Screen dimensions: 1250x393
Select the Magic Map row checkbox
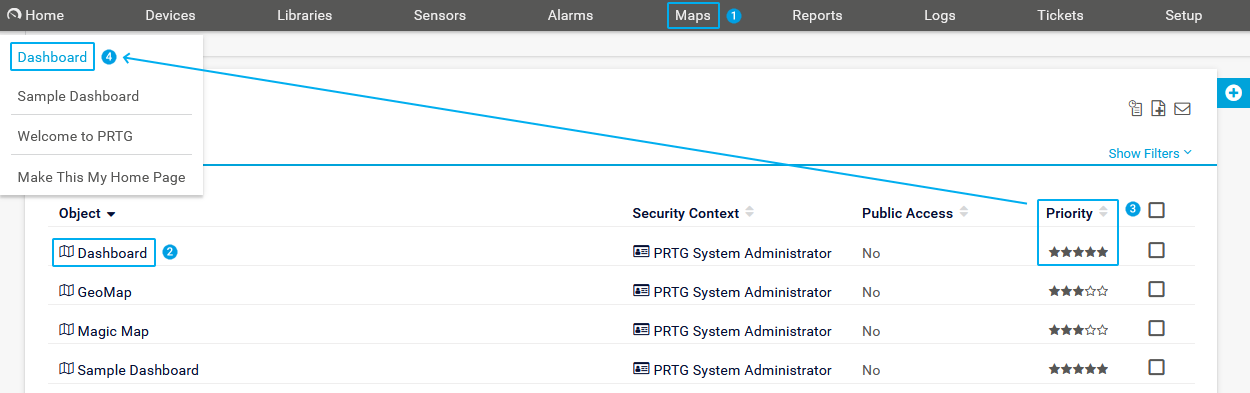pyautogui.click(x=1156, y=328)
